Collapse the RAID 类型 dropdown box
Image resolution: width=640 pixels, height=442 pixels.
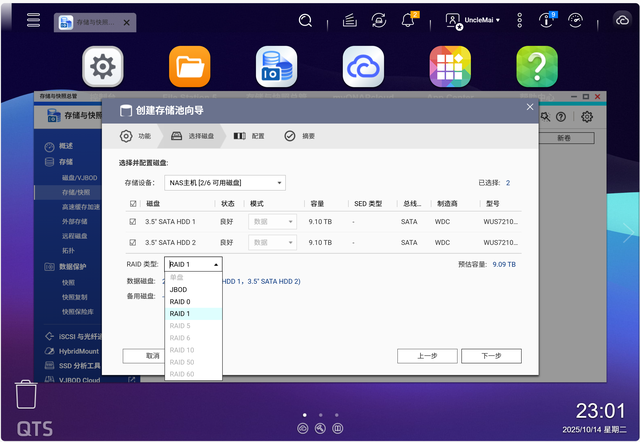(193, 264)
